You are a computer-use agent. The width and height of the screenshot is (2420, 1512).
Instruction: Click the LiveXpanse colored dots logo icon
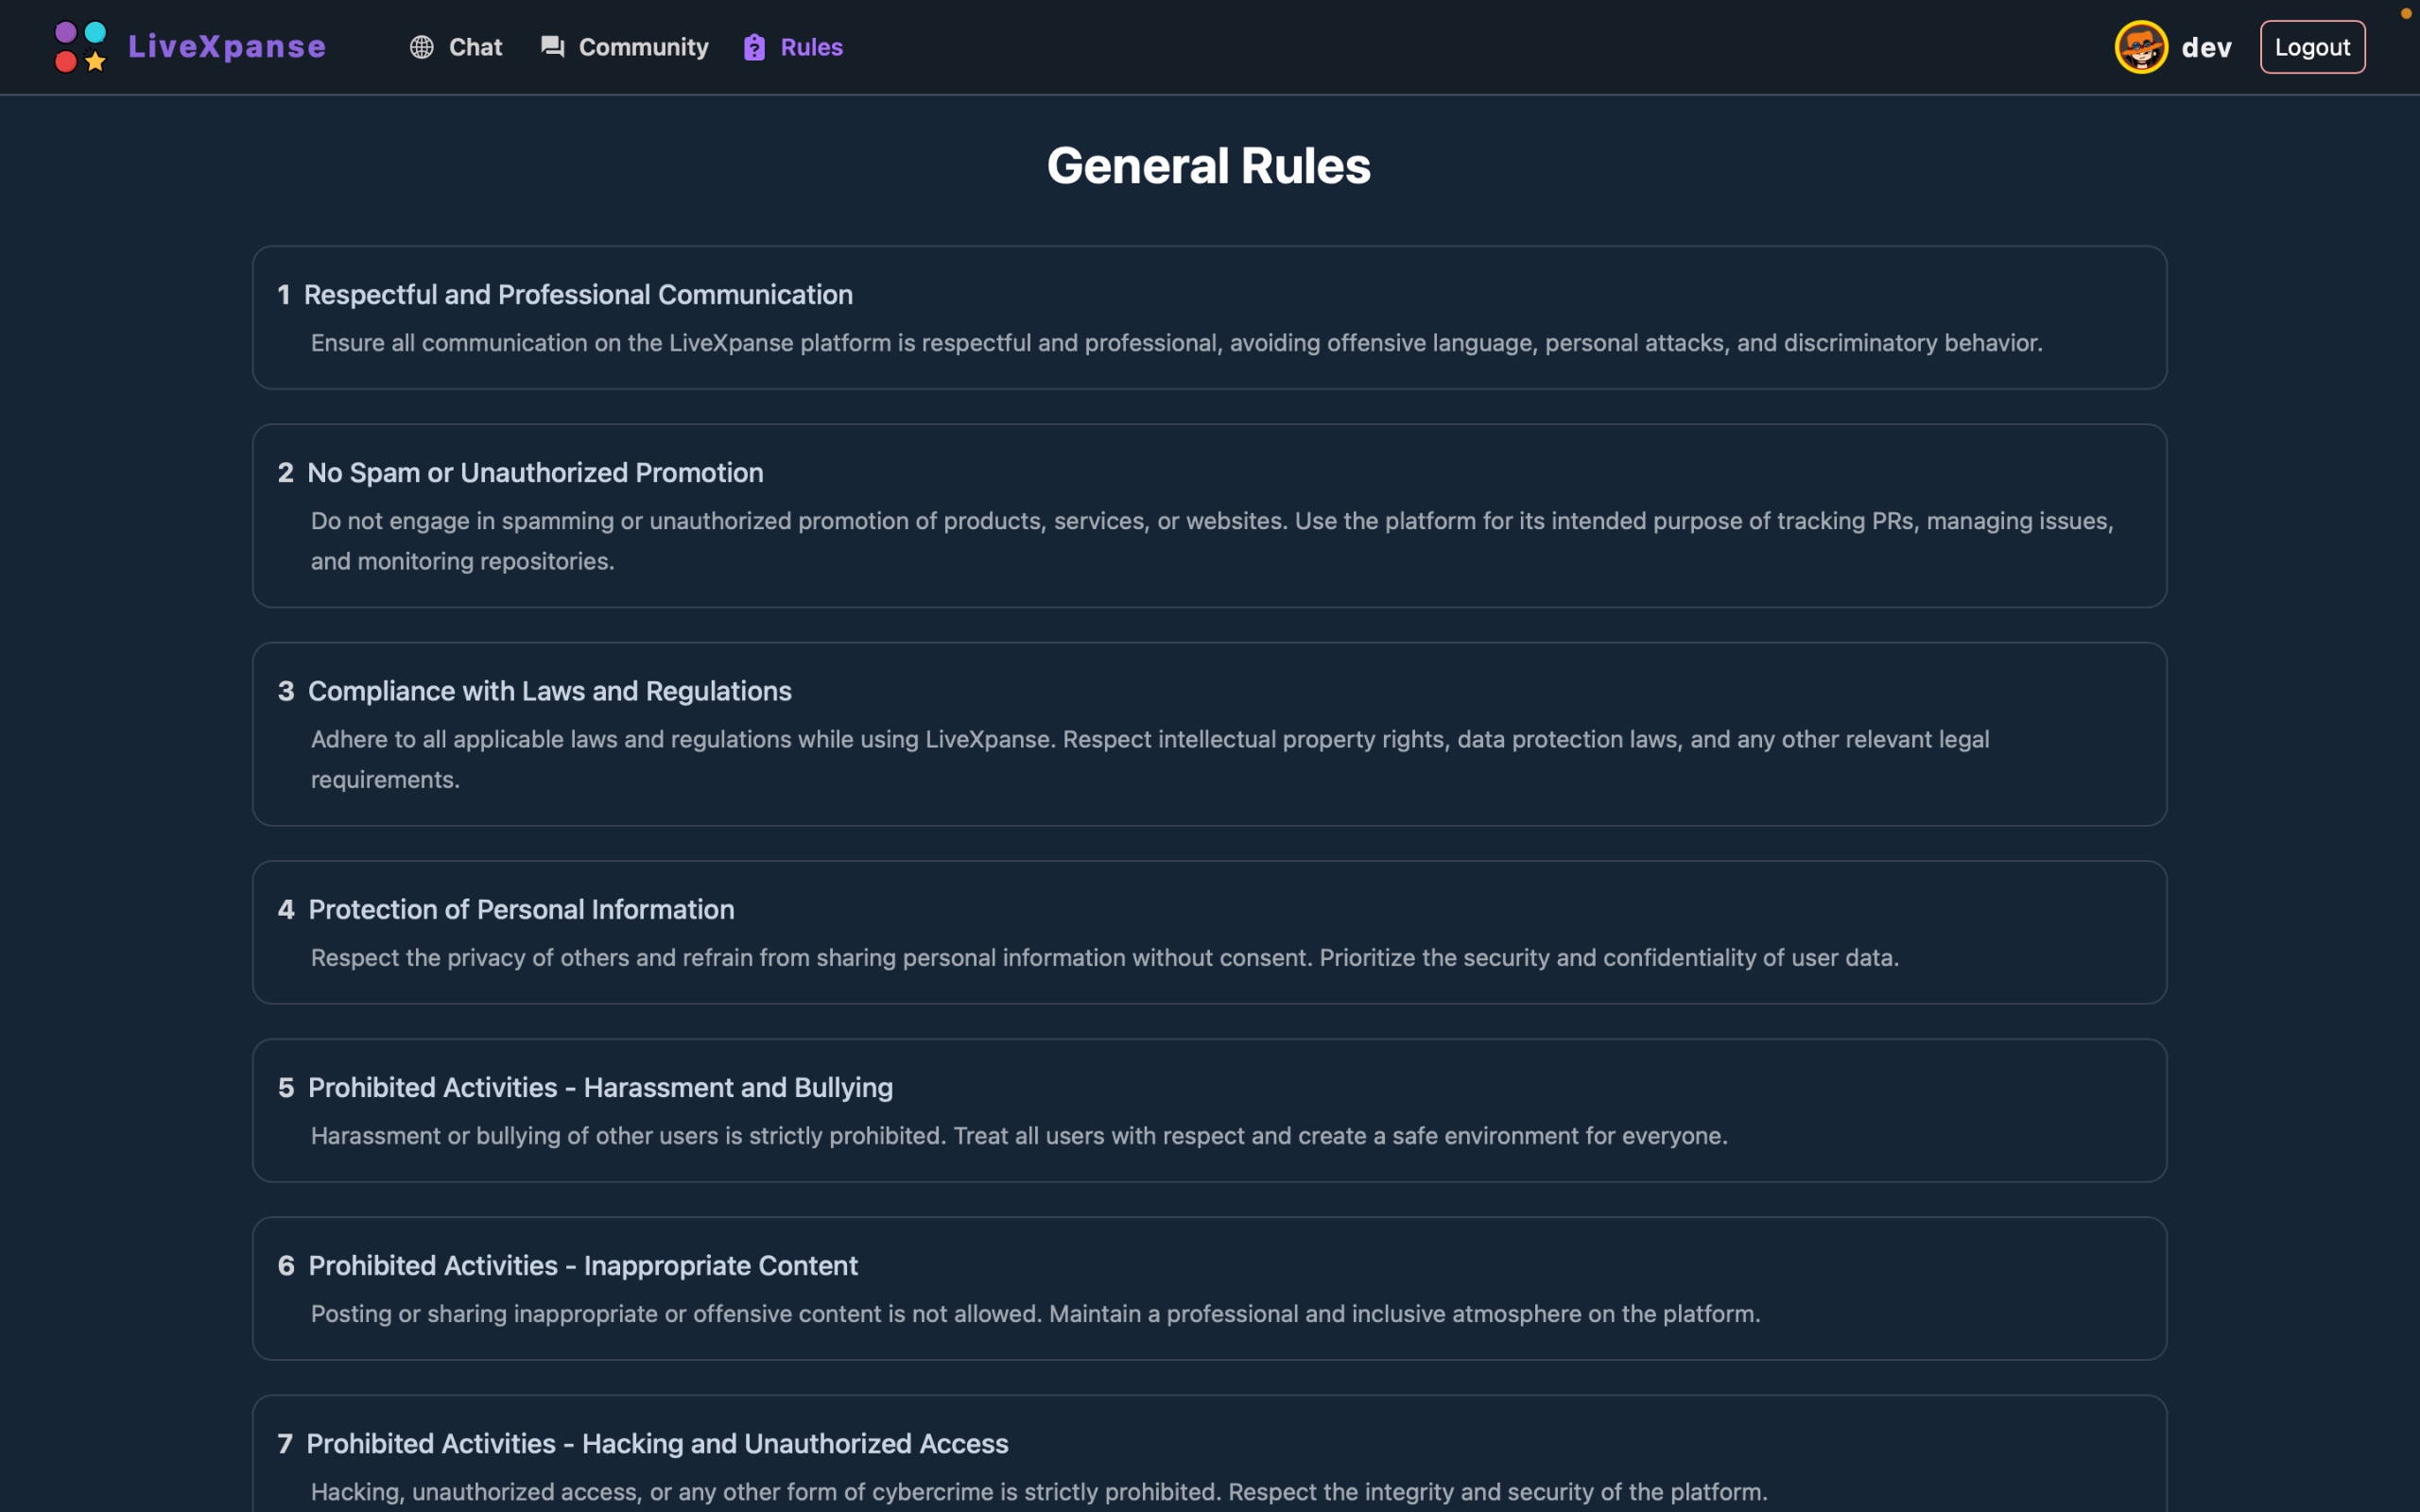point(80,47)
